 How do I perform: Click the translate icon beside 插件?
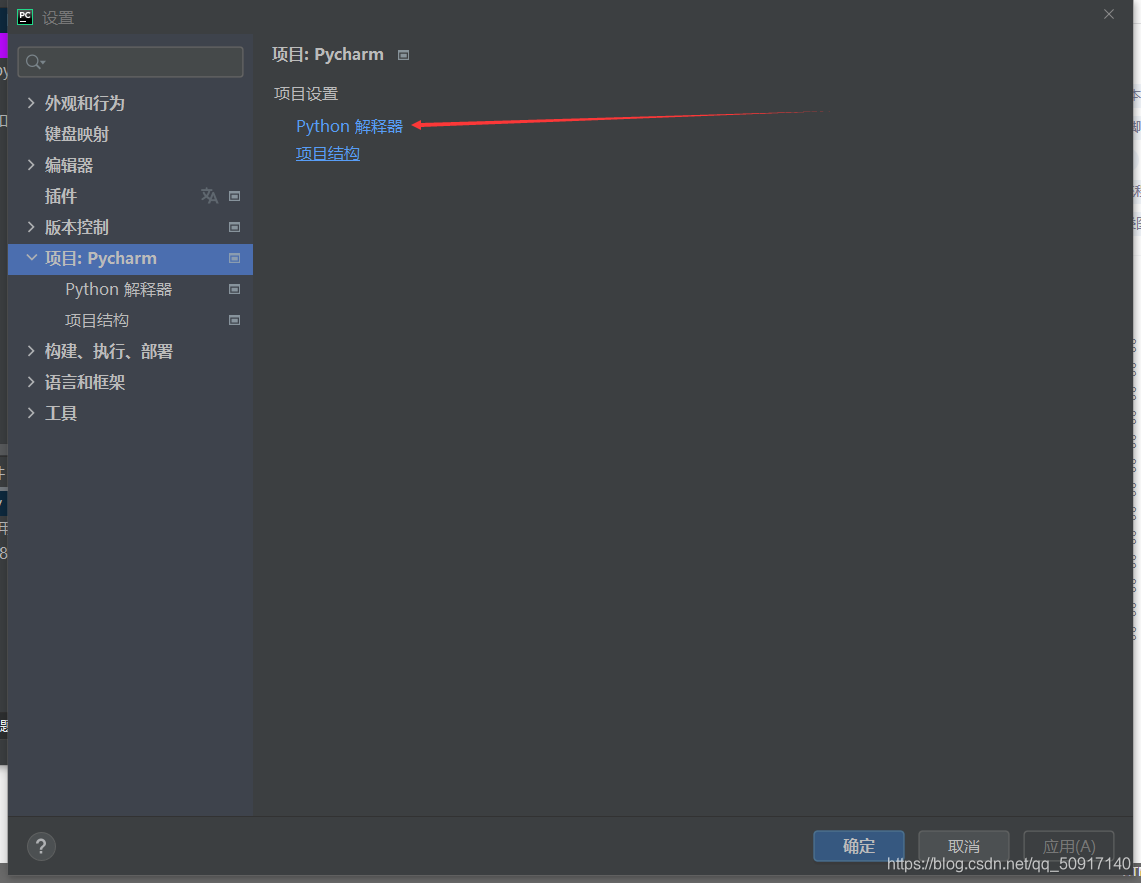tap(210, 196)
